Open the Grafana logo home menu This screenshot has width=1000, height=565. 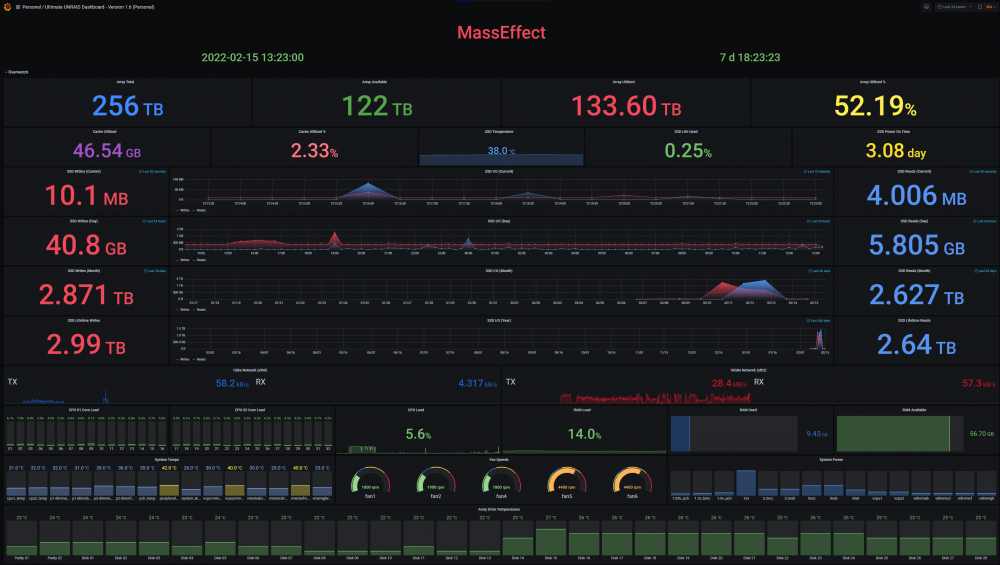click(x=8, y=7)
